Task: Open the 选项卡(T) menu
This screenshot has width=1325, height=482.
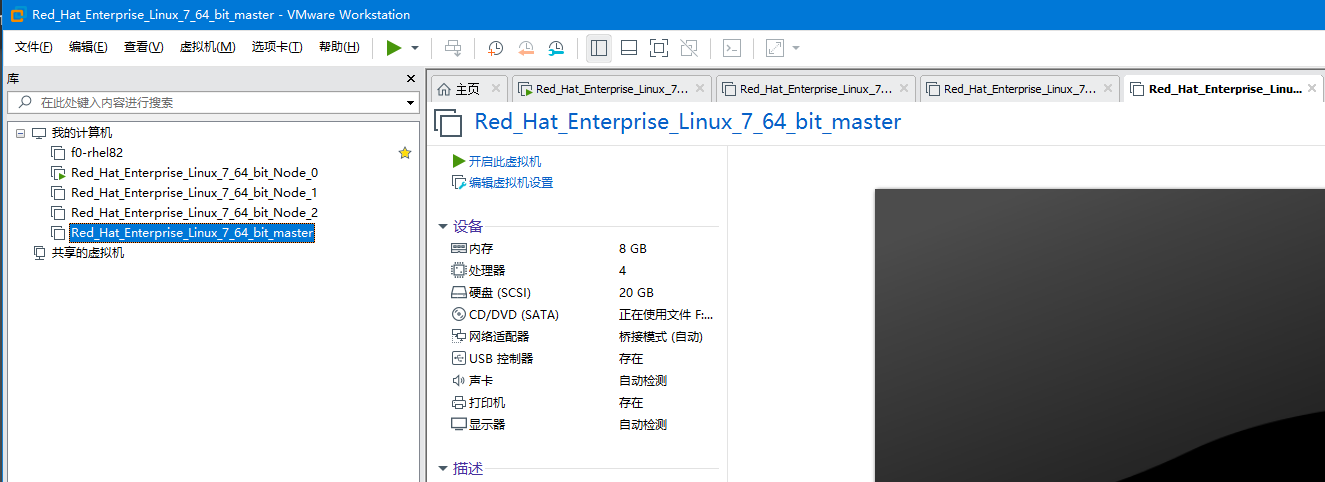Action: (277, 47)
